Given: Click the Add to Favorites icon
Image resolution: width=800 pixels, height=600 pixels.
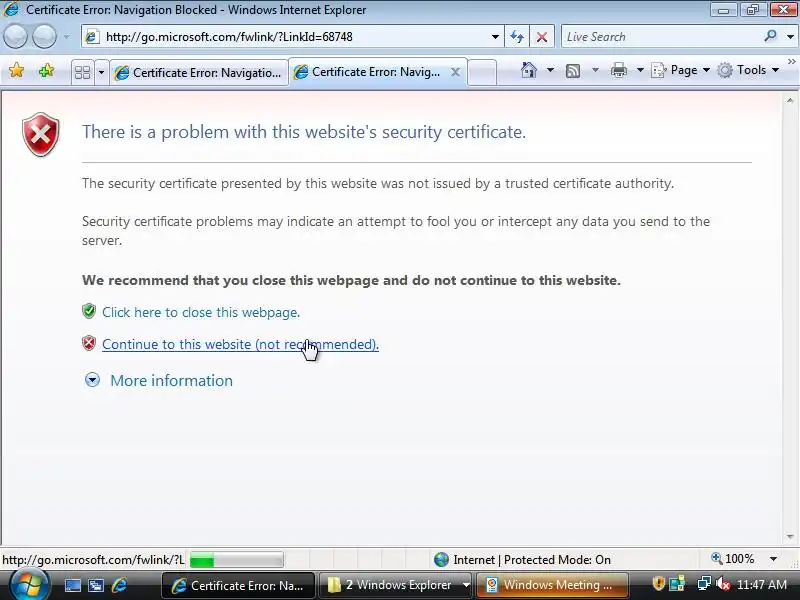Looking at the screenshot, I should point(46,70).
